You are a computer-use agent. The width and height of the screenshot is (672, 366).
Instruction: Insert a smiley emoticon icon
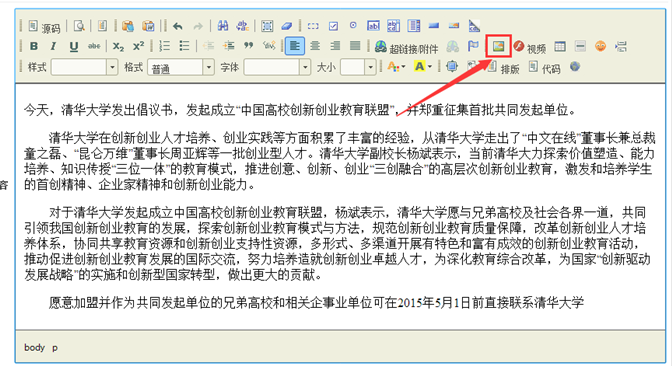[600, 46]
